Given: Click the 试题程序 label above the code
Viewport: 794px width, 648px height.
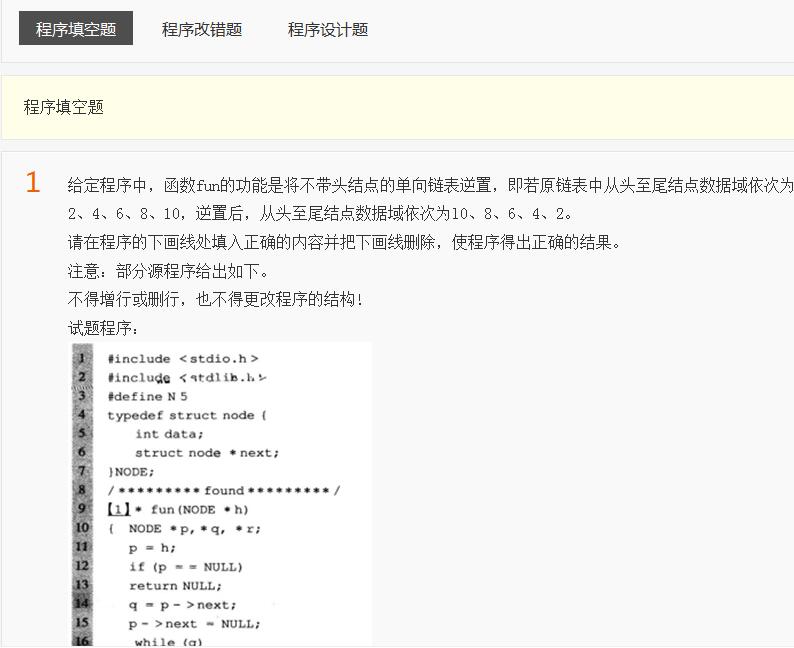Looking at the screenshot, I should pos(104,327).
